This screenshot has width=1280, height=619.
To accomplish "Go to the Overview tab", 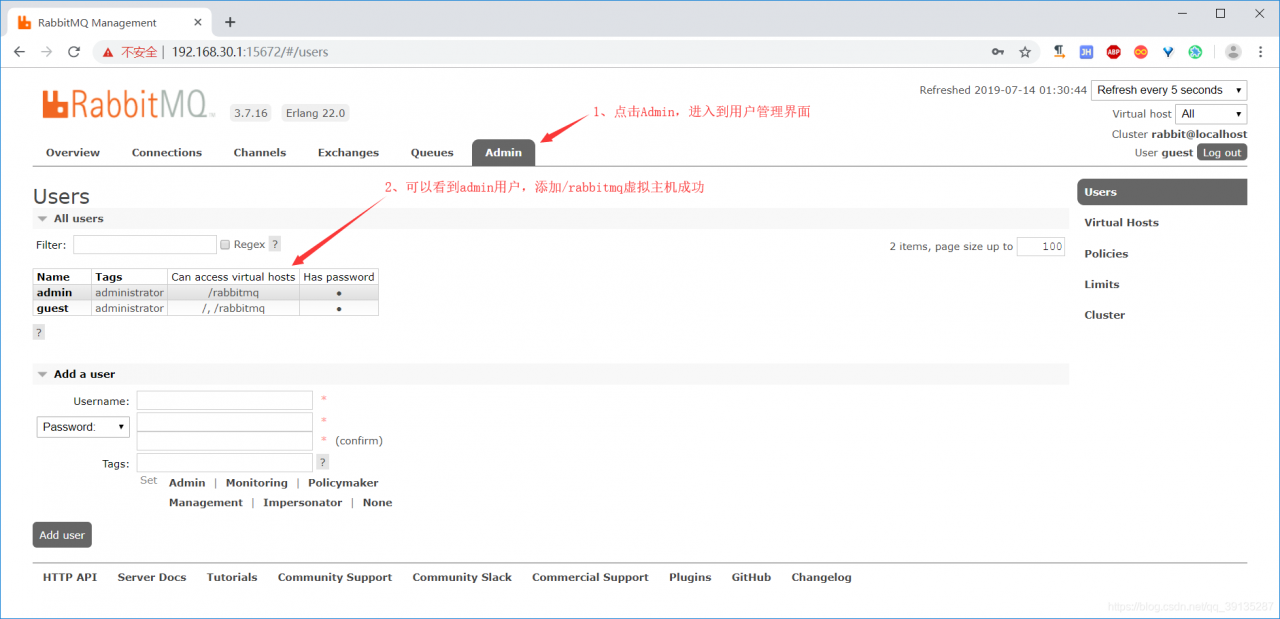I will tap(73, 153).
